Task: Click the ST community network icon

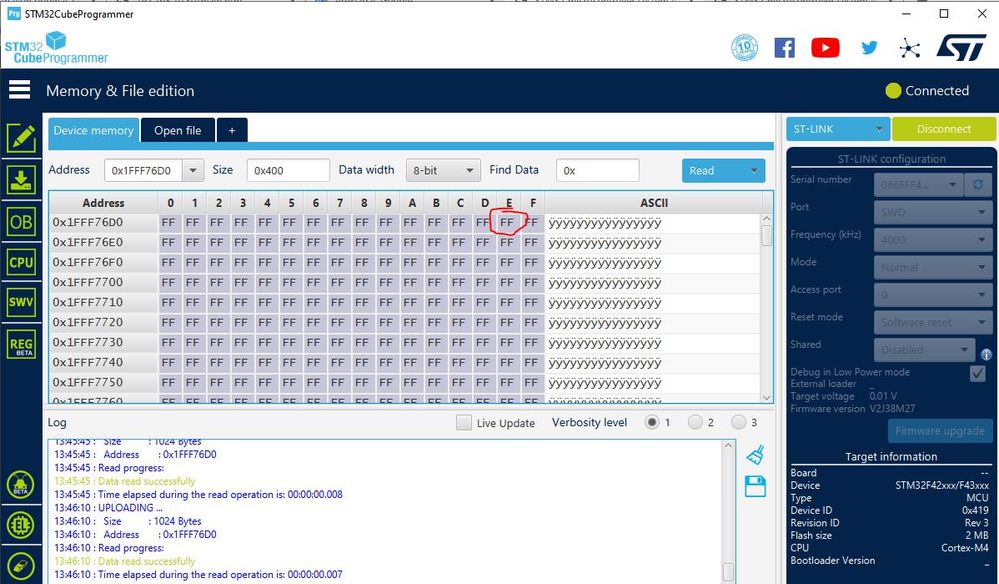Action: coord(910,48)
